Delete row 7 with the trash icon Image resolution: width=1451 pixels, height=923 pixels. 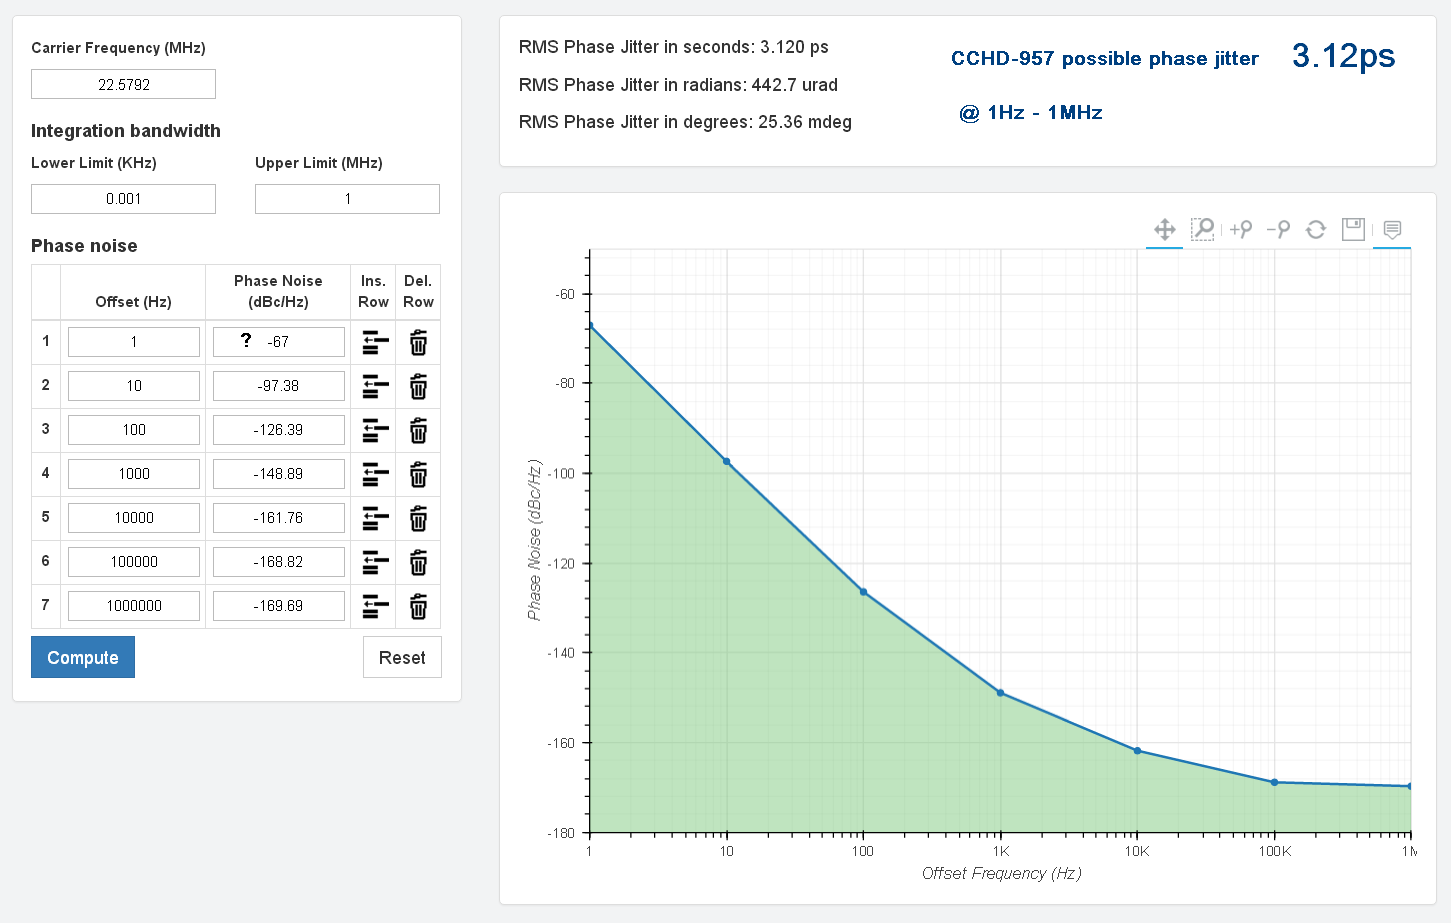[418, 607]
